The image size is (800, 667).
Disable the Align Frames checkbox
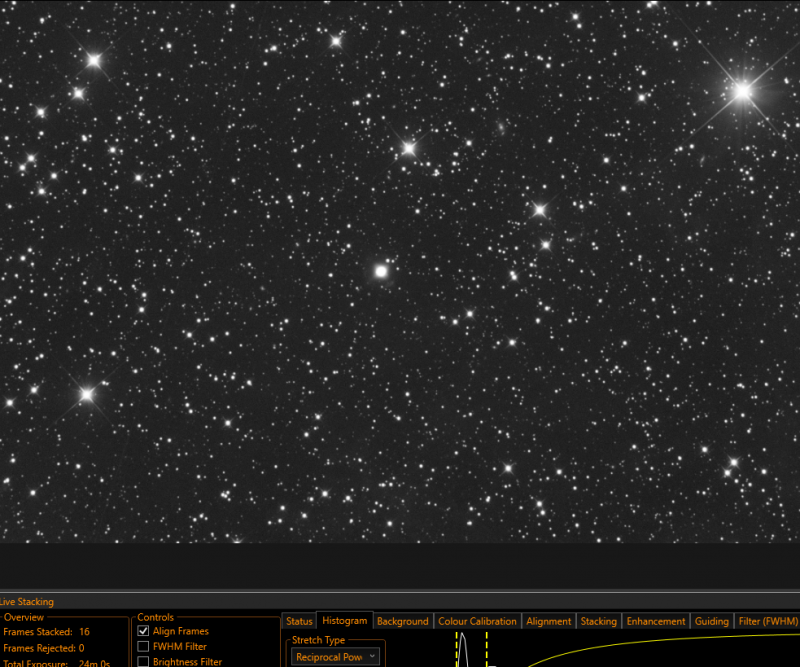(143, 631)
